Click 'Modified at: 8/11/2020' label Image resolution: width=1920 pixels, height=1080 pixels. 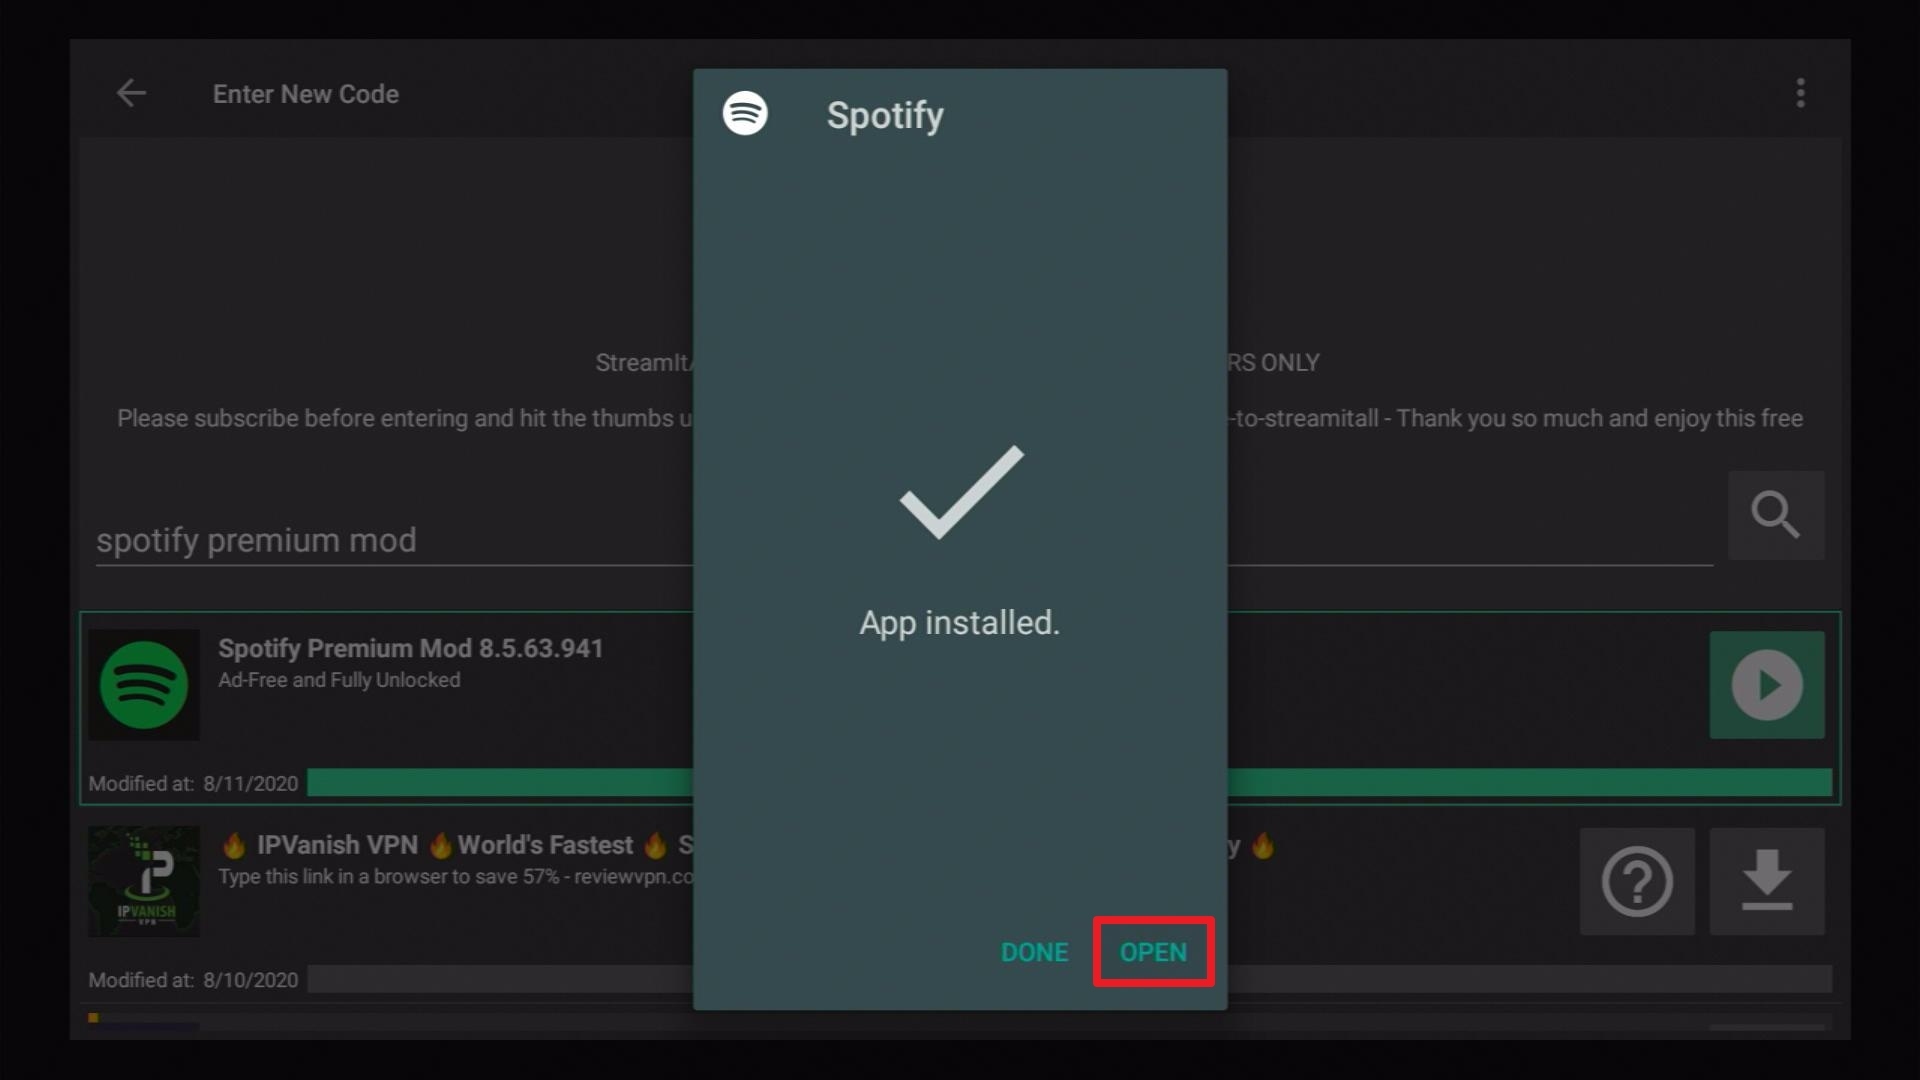(193, 784)
